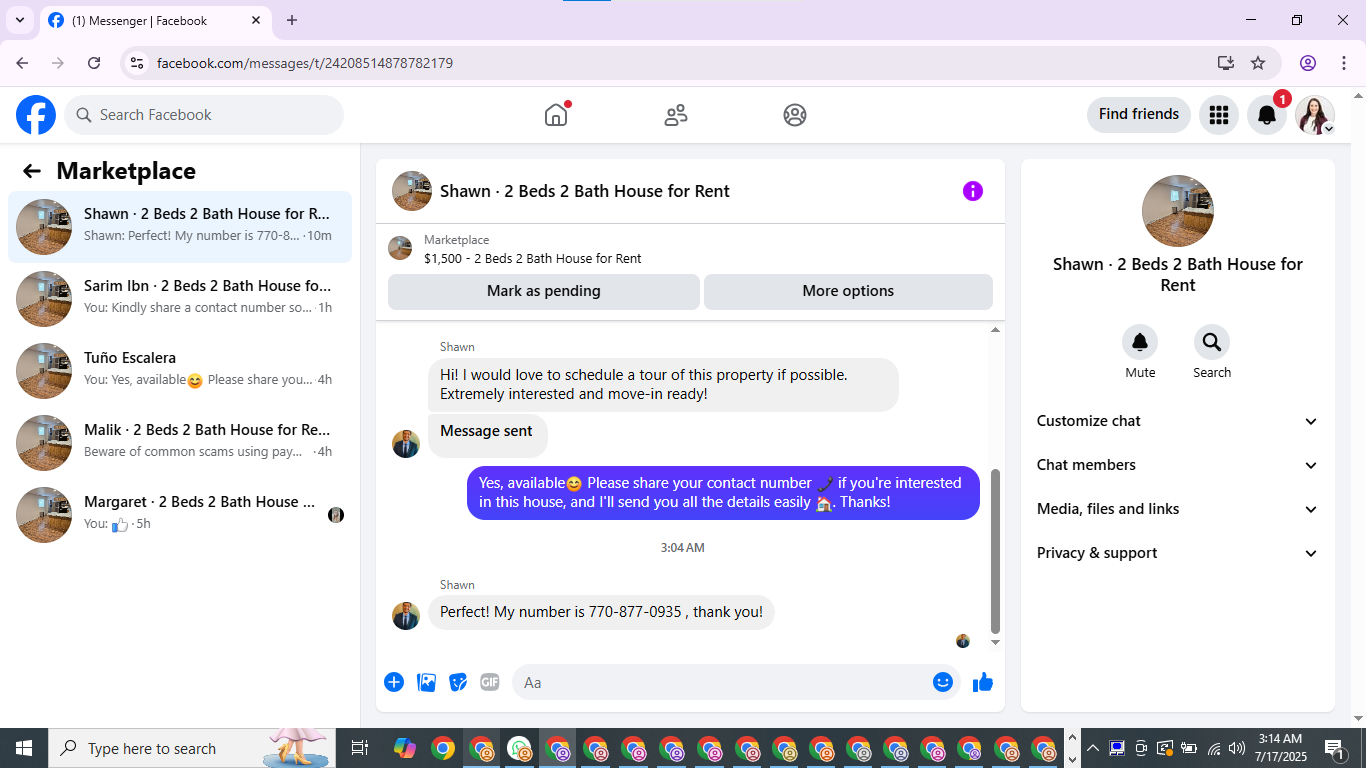
Task: Open the Windows notification center
Action: click(1335, 748)
